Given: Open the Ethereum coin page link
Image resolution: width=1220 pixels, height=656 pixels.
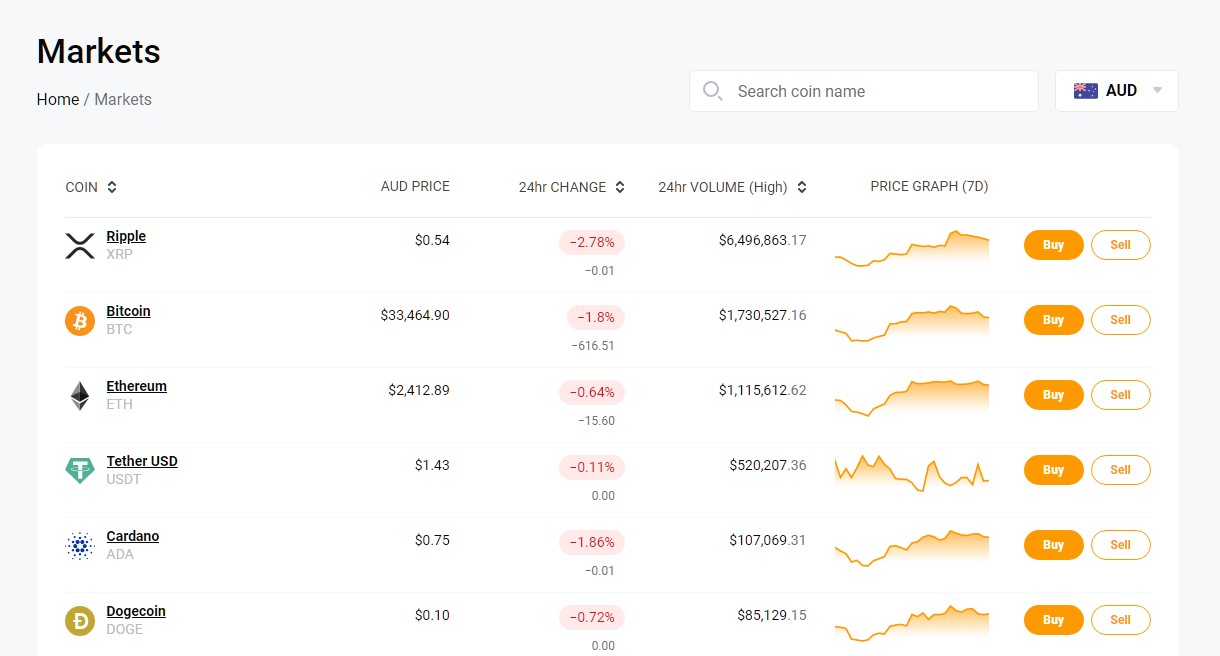Looking at the screenshot, I should [x=137, y=387].
